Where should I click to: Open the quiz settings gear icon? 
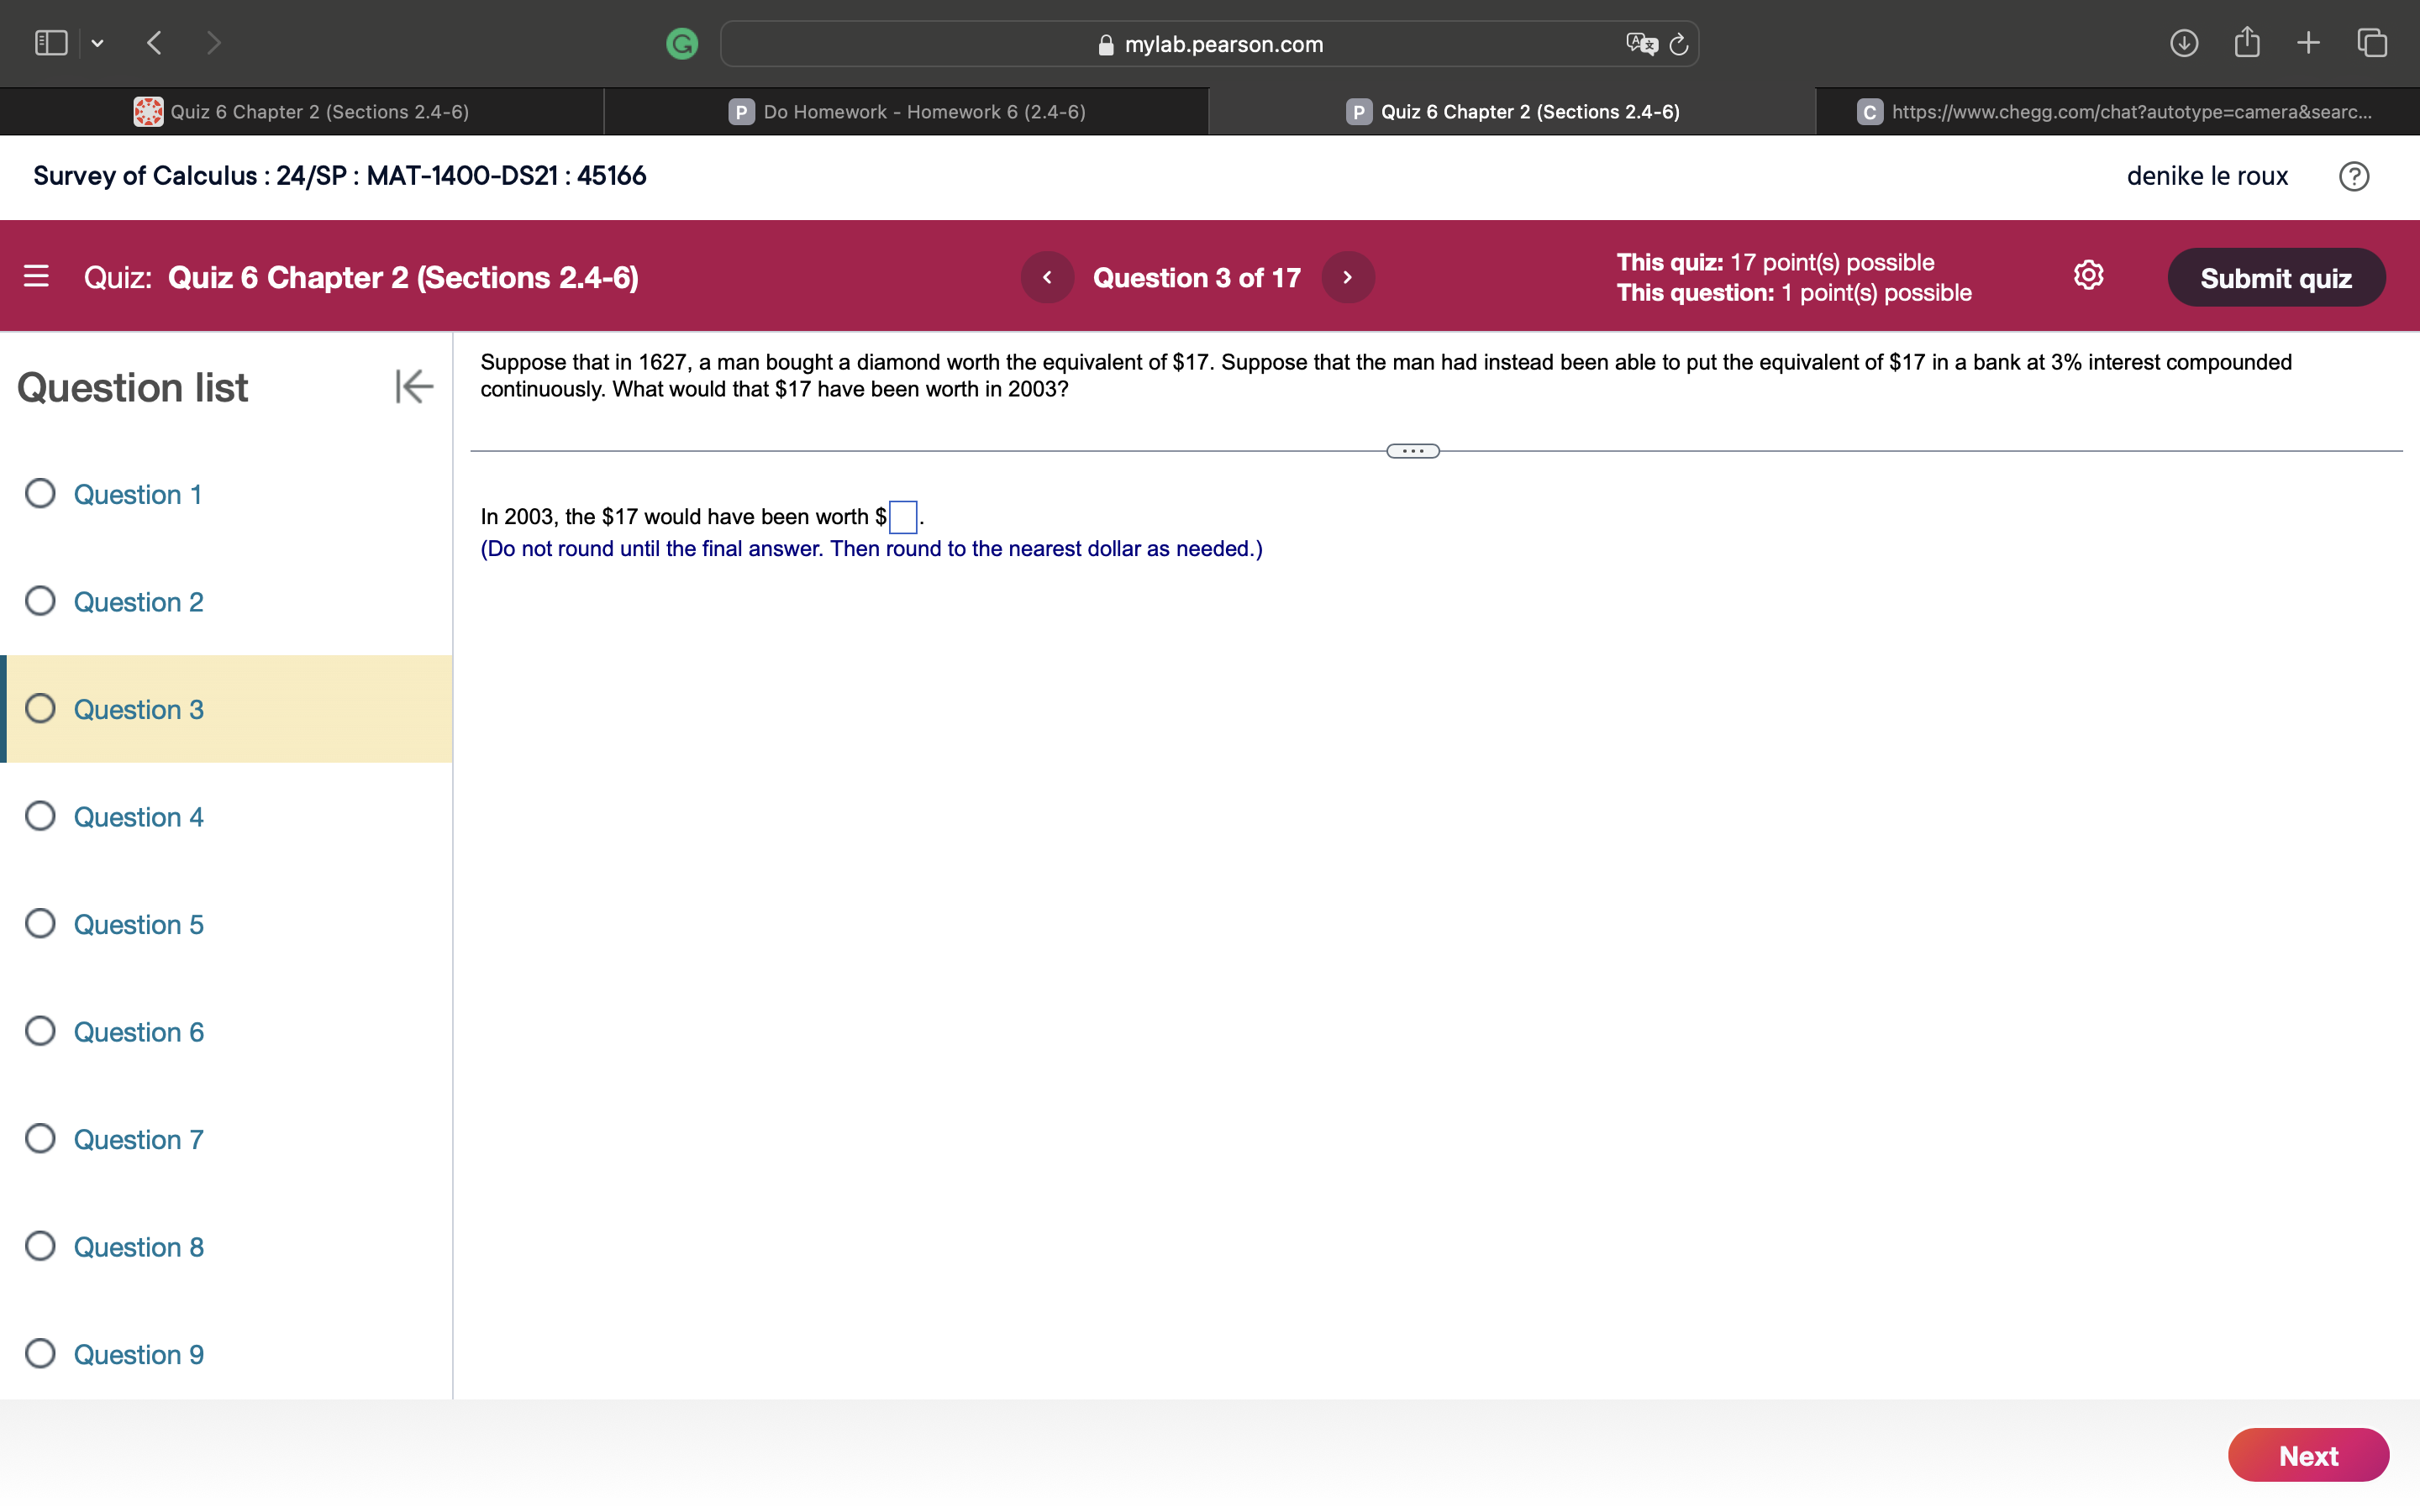(2089, 275)
